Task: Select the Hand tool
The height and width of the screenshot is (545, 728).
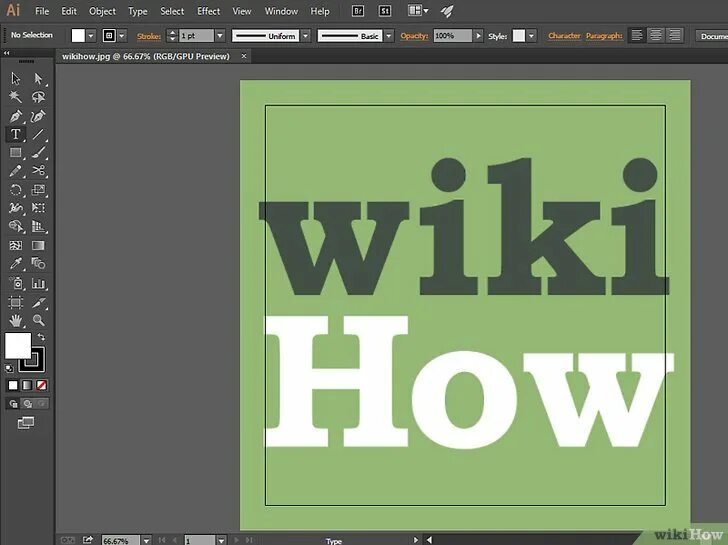Action: pos(15,320)
